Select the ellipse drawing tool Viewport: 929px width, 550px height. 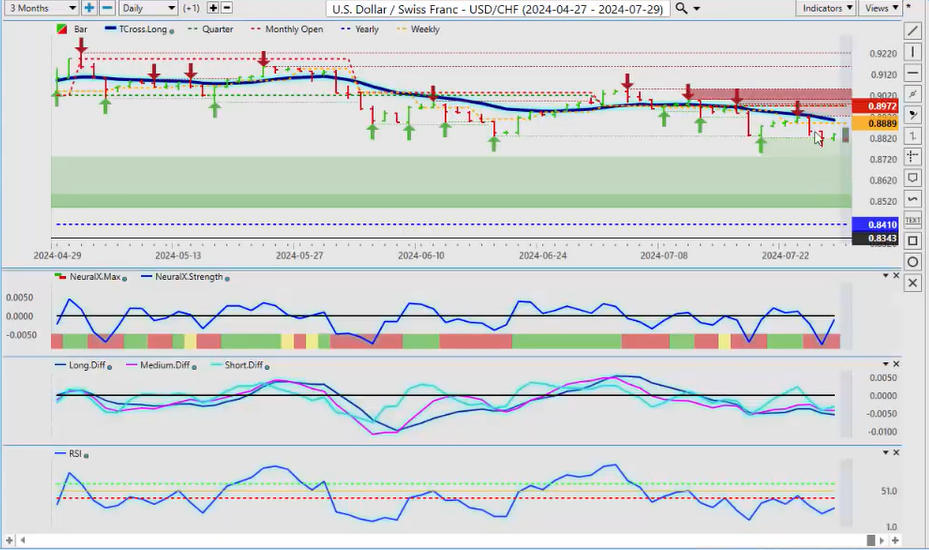pos(913,262)
